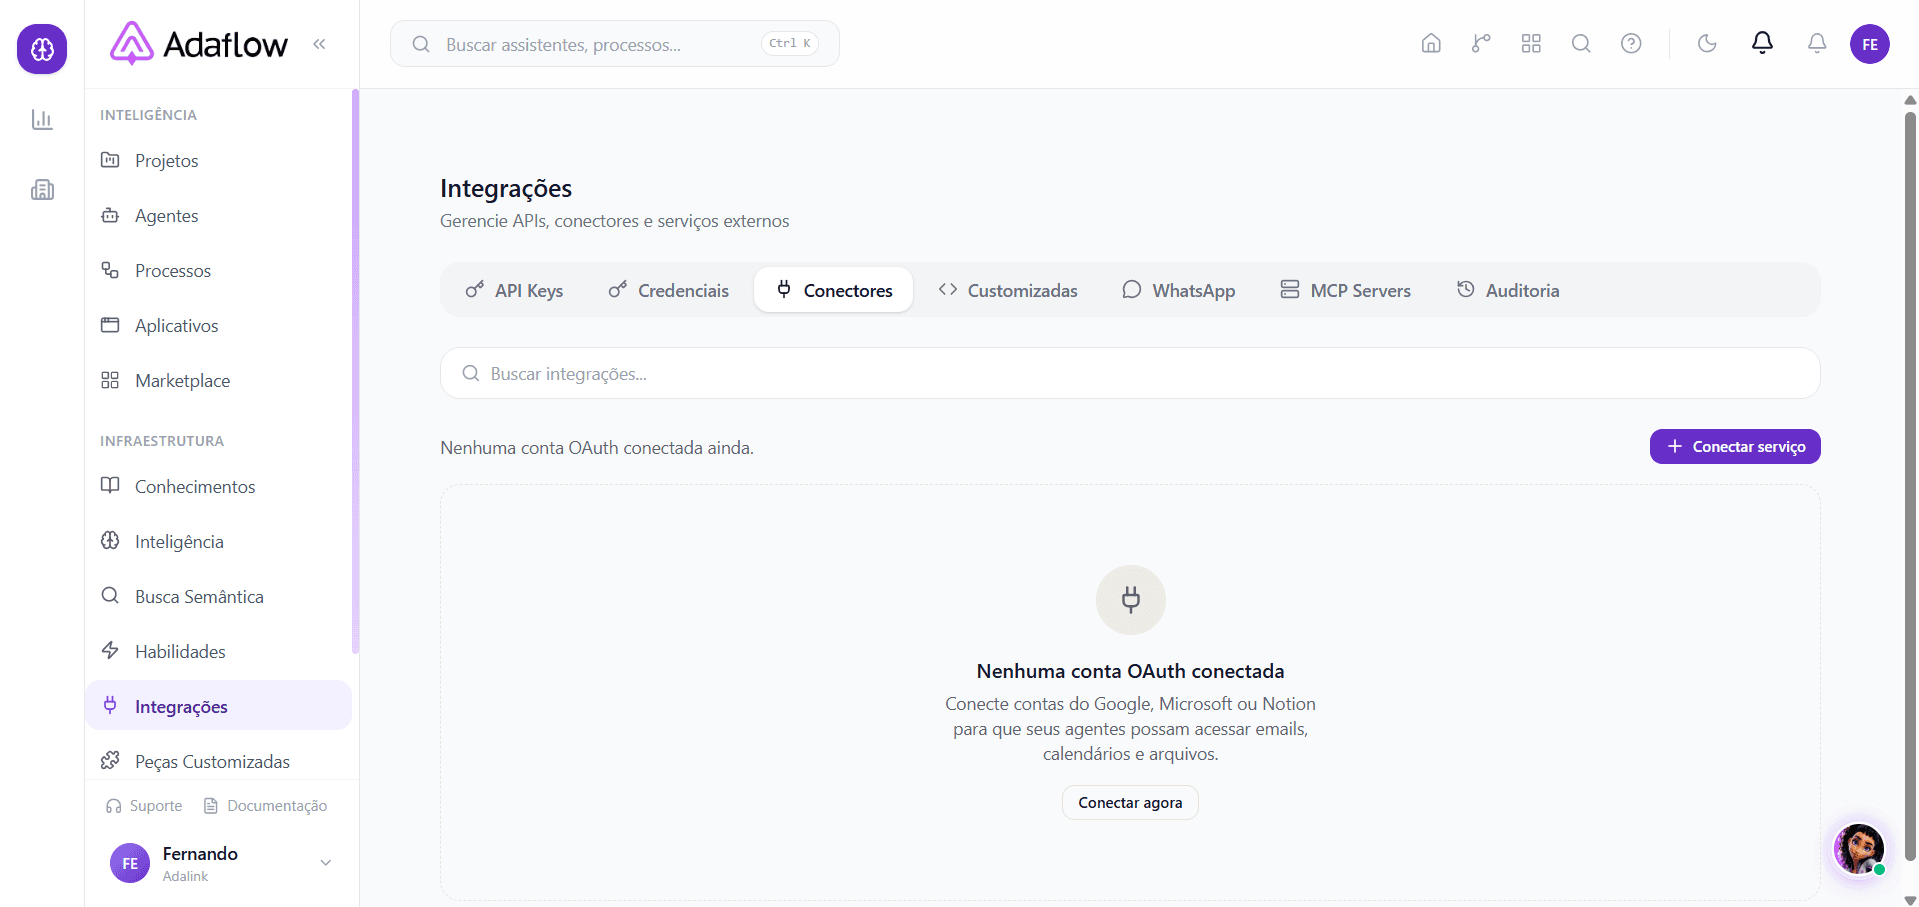Click the sidebar purple scrollbar
Screen dimensions: 1919x907
(x=355, y=372)
